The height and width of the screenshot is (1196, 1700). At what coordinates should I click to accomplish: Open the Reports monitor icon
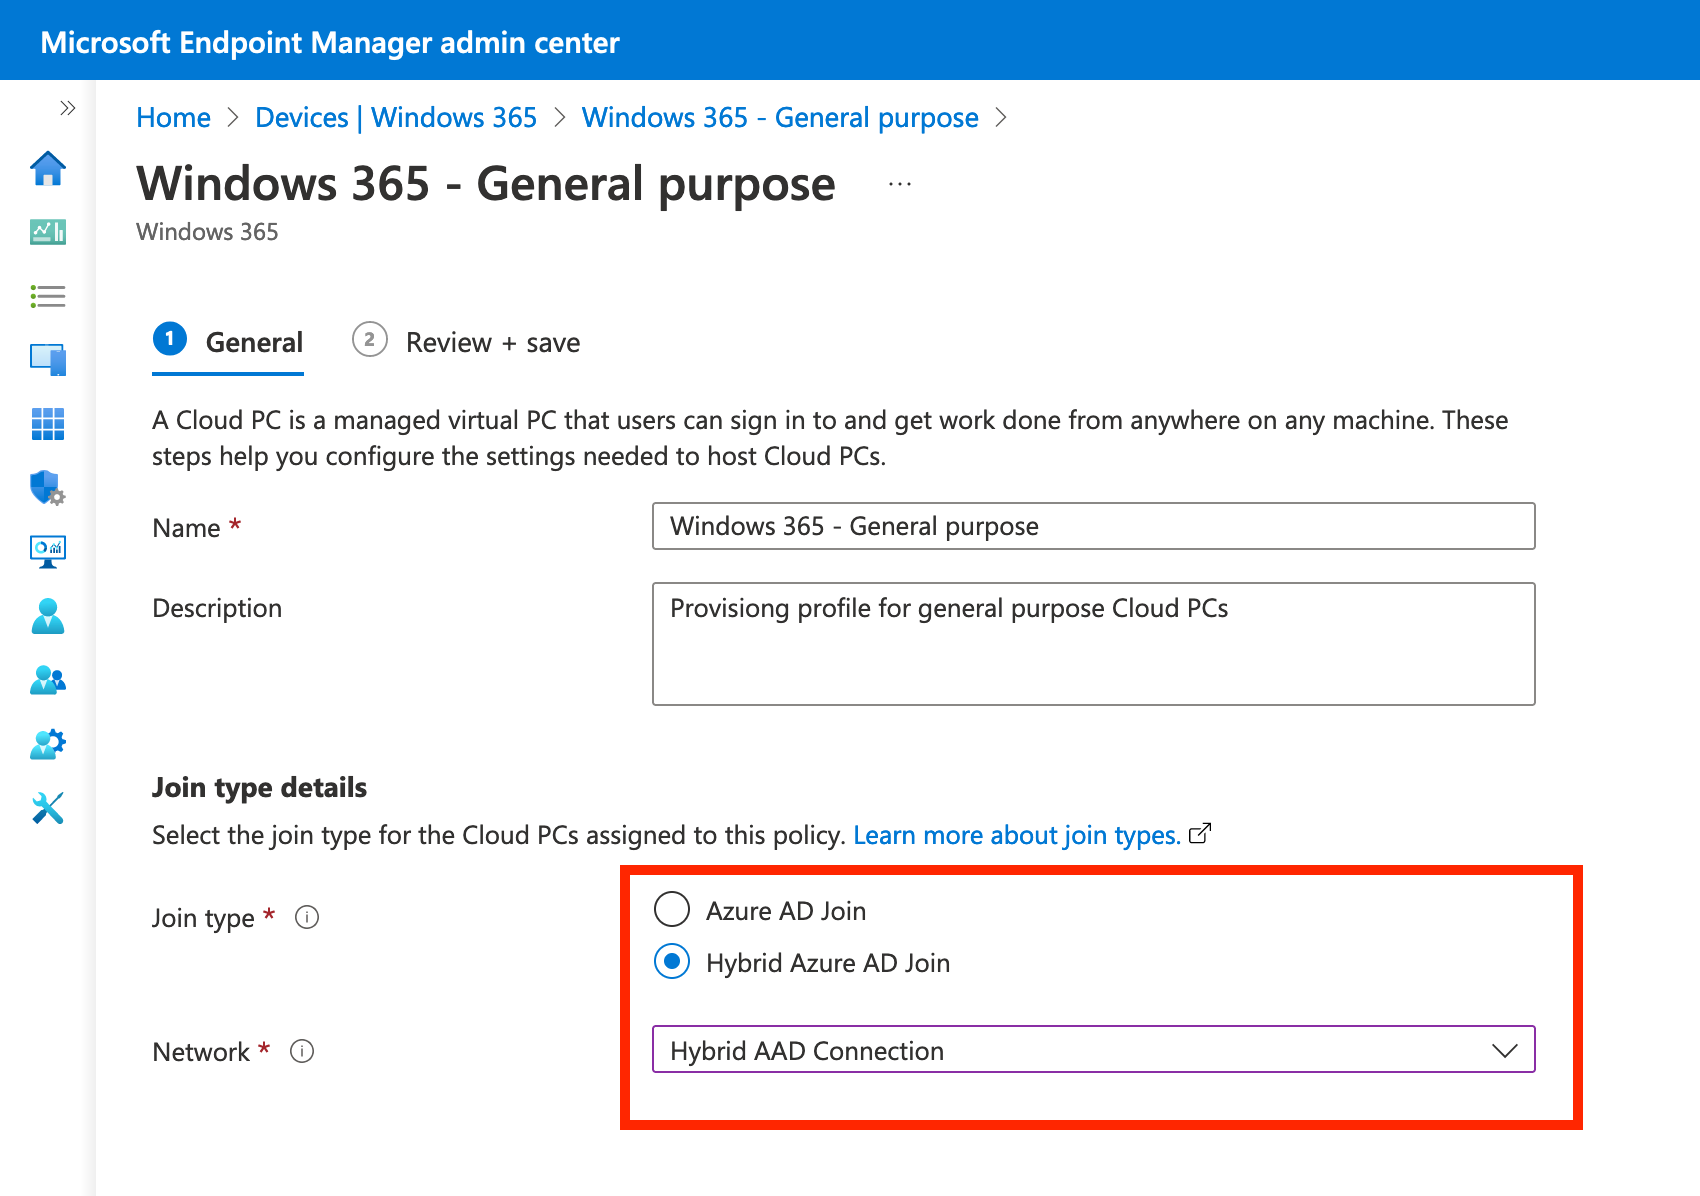[48, 551]
